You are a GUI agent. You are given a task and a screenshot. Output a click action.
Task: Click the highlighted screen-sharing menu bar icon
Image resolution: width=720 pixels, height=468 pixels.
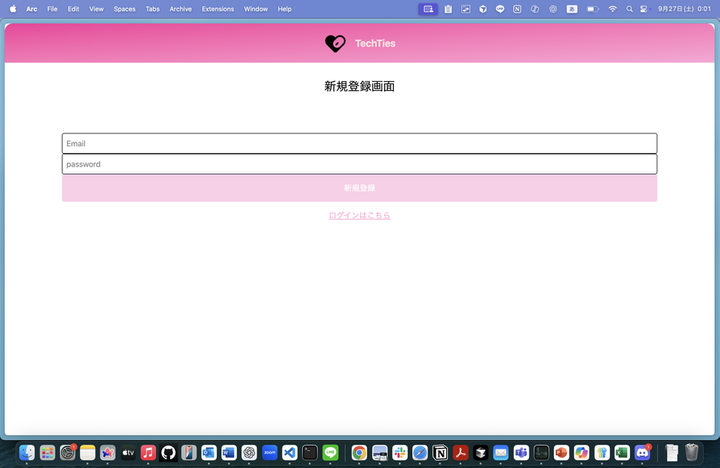(x=428, y=9)
